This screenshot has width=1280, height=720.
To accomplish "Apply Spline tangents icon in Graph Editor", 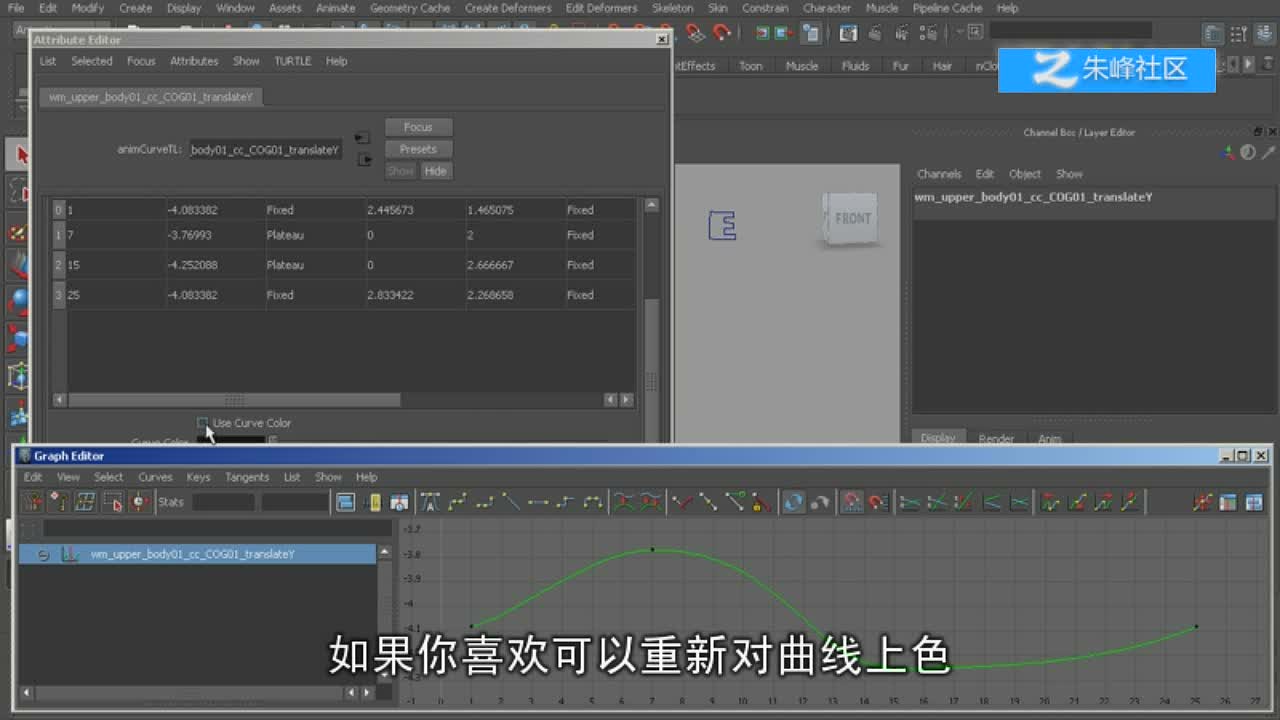I will click(x=458, y=502).
